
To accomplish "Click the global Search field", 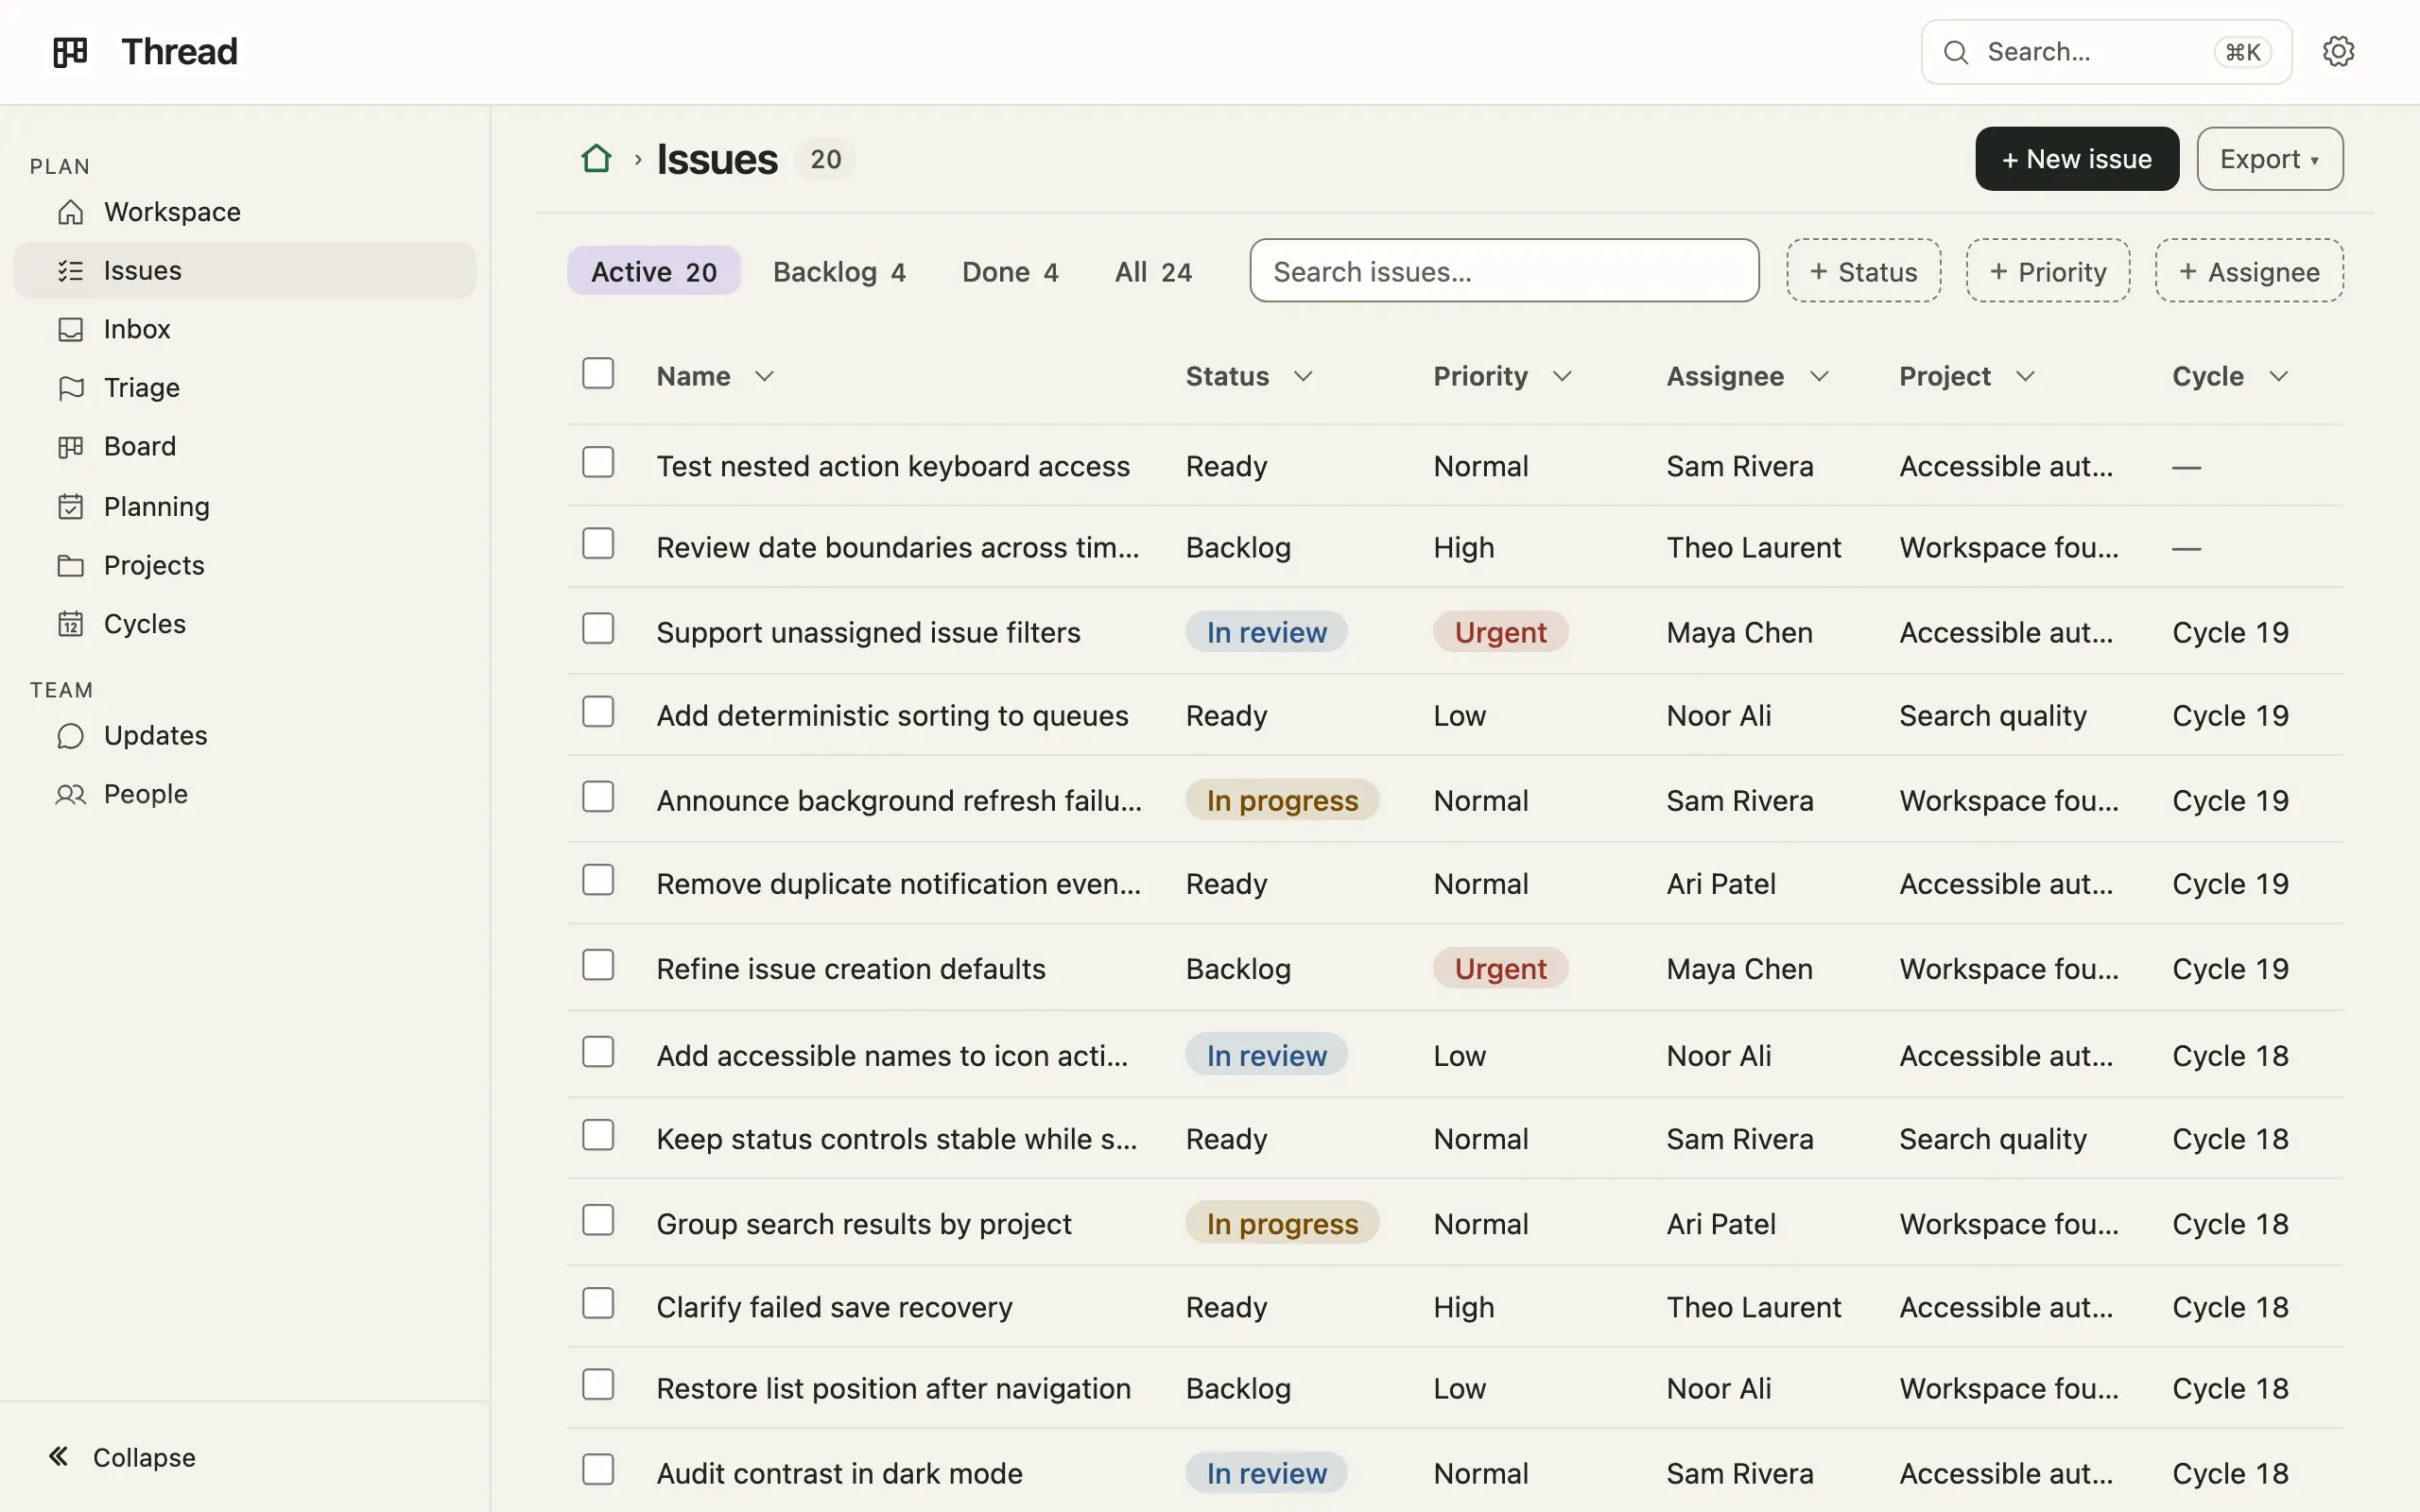I will (x=2106, y=52).
